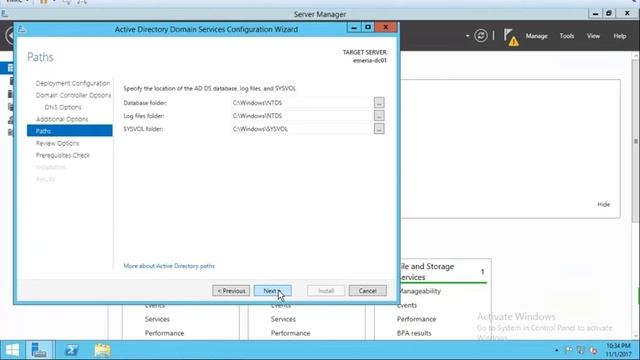Edit the Log files folder path field
Screen dimensions: 640x360
(301, 116)
